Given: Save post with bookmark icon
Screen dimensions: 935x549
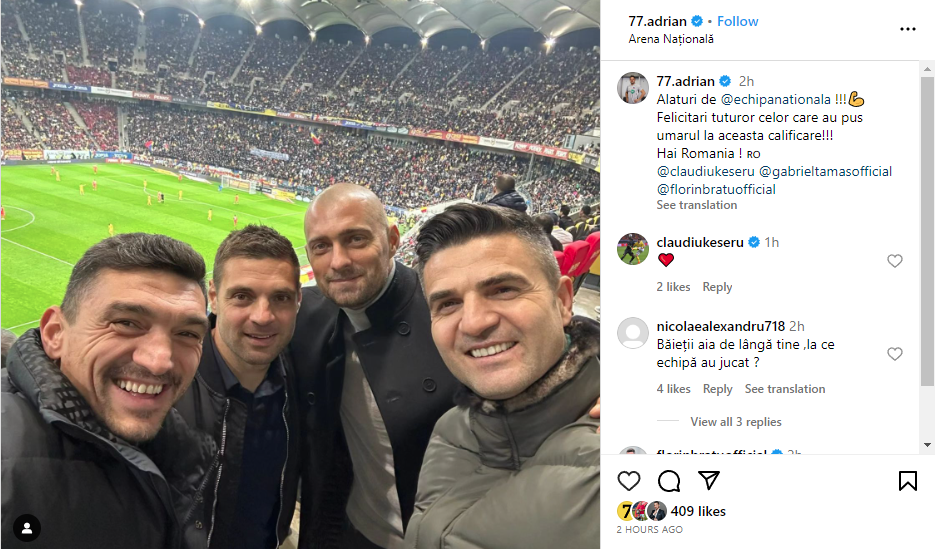Looking at the screenshot, I should (908, 480).
